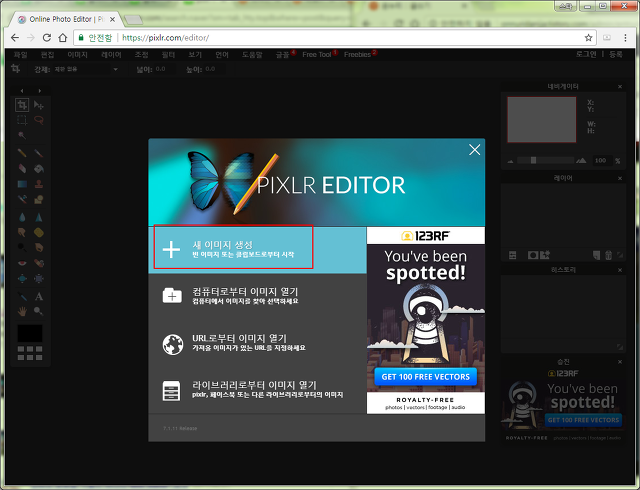
Task: Select the Red Eye Reduction tool
Action: pyautogui.click(x=22, y=263)
